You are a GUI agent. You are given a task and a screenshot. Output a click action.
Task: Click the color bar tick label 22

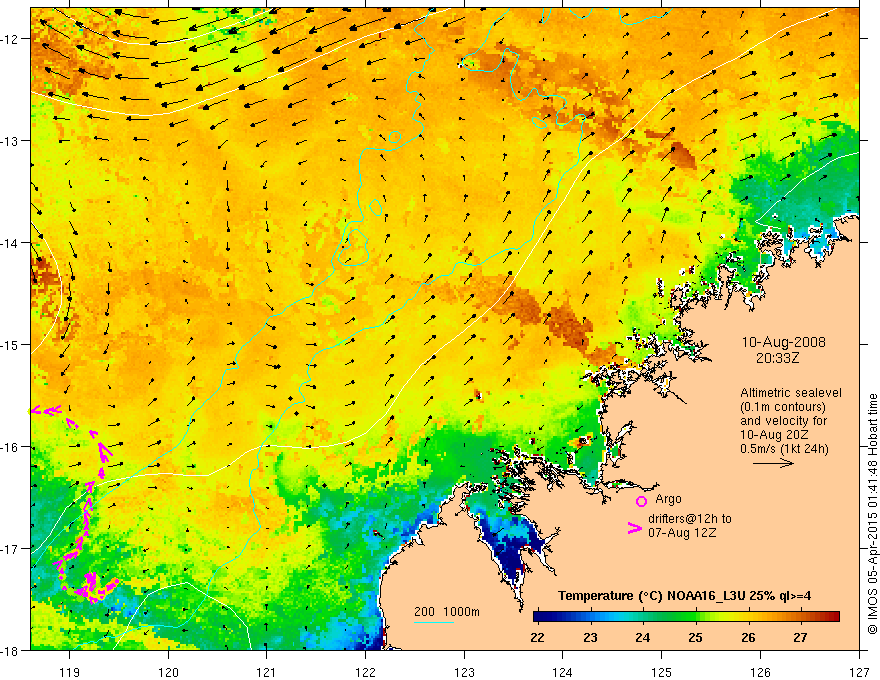pos(537,637)
